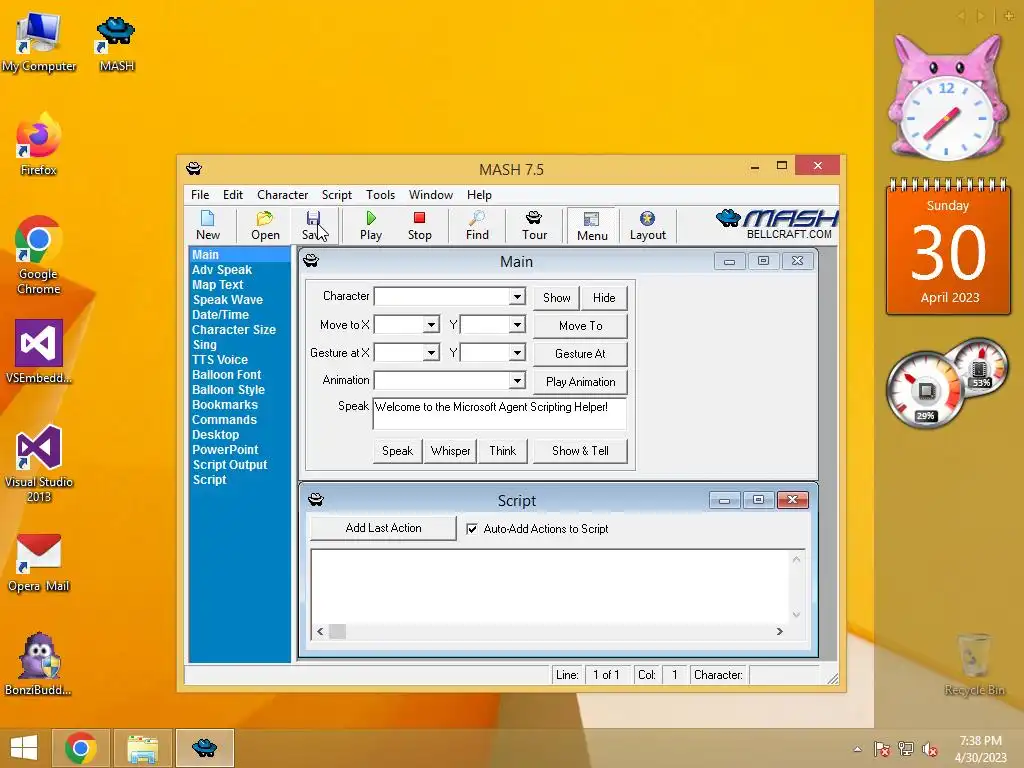Click the New toolbar icon
Viewport: 1024px width, 768px height.
pyautogui.click(x=208, y=225)
